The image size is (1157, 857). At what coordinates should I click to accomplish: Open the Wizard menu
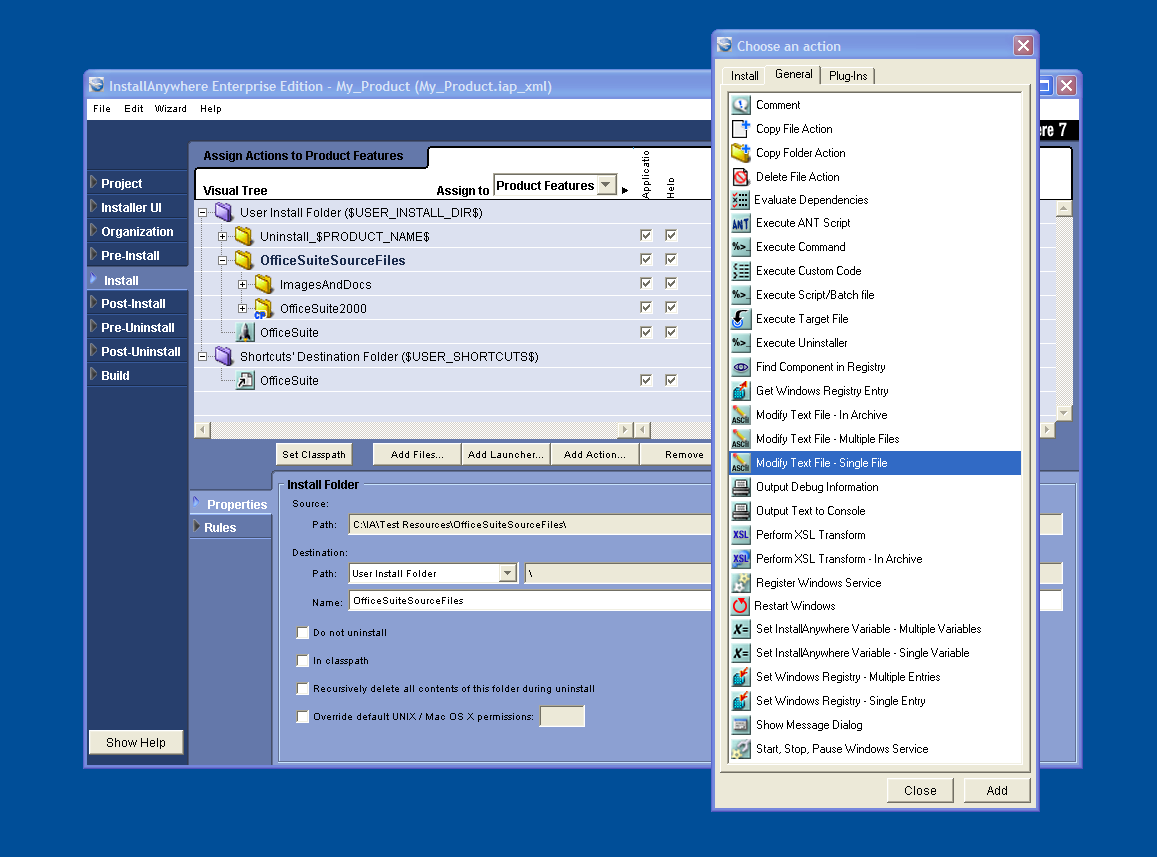click(x=170, y=109)
